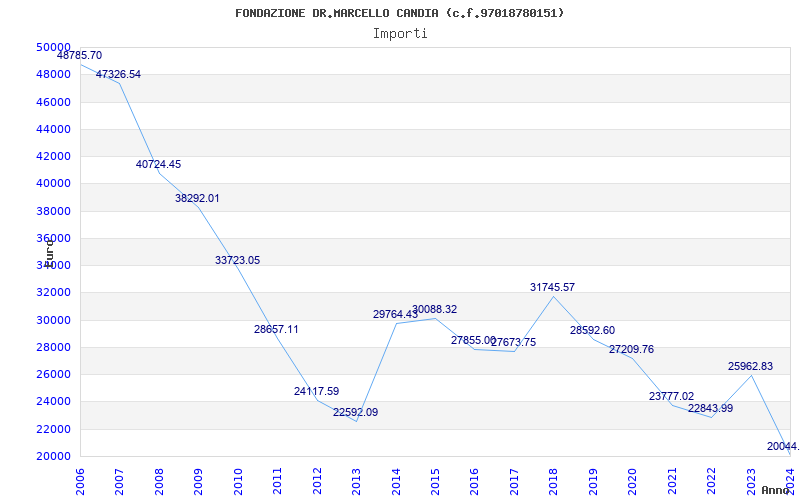Click data label 23777.02
Image resolution: width=800 pixels, height=500 pixels.
(671, 396)
